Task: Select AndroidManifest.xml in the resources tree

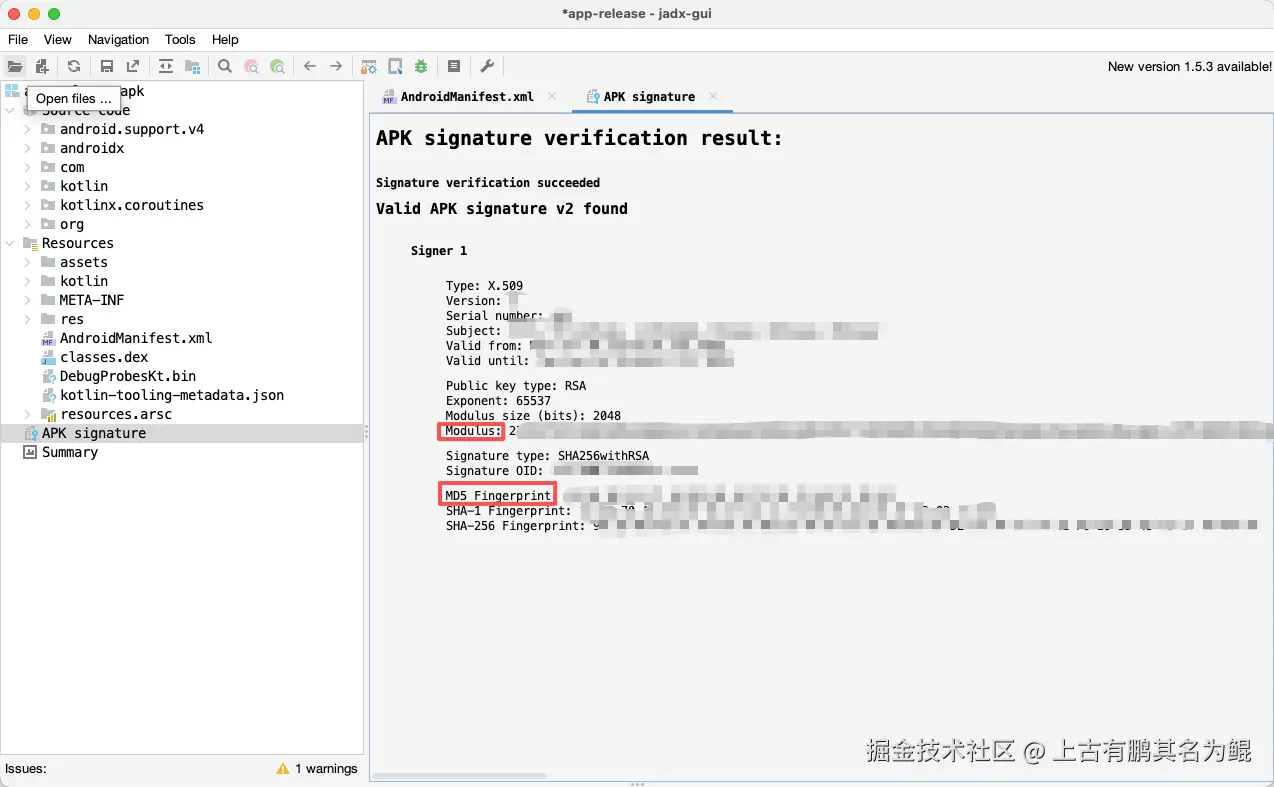Action: 136,338
